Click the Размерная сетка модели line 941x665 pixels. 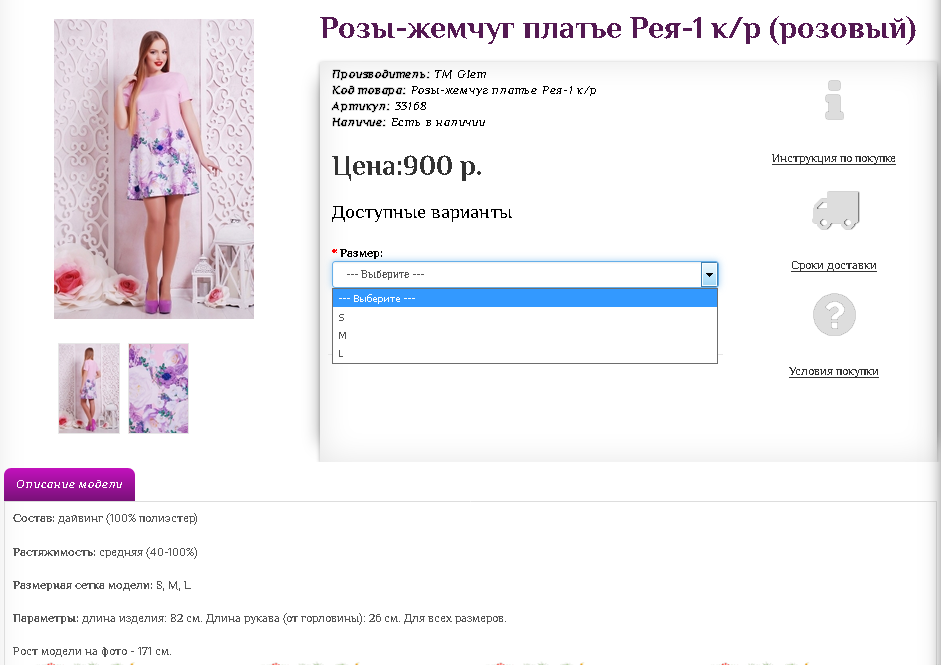tap(102, 585)
